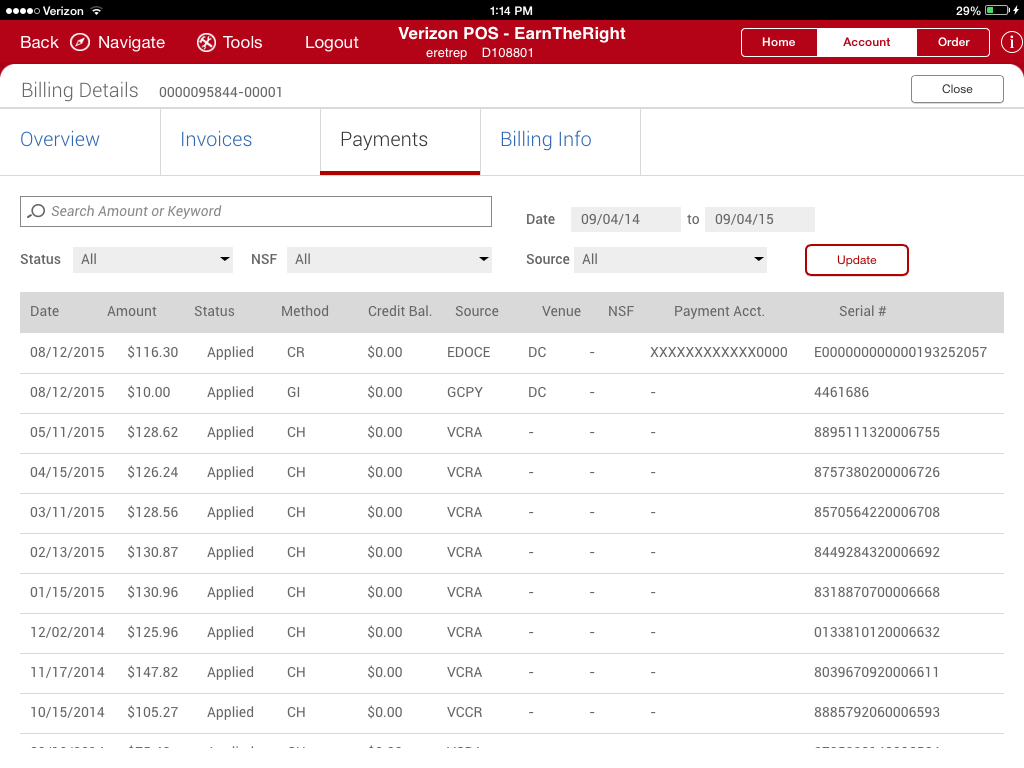Click the Update button
This screenshot has height=768, width=1024.
coord(857,260)
